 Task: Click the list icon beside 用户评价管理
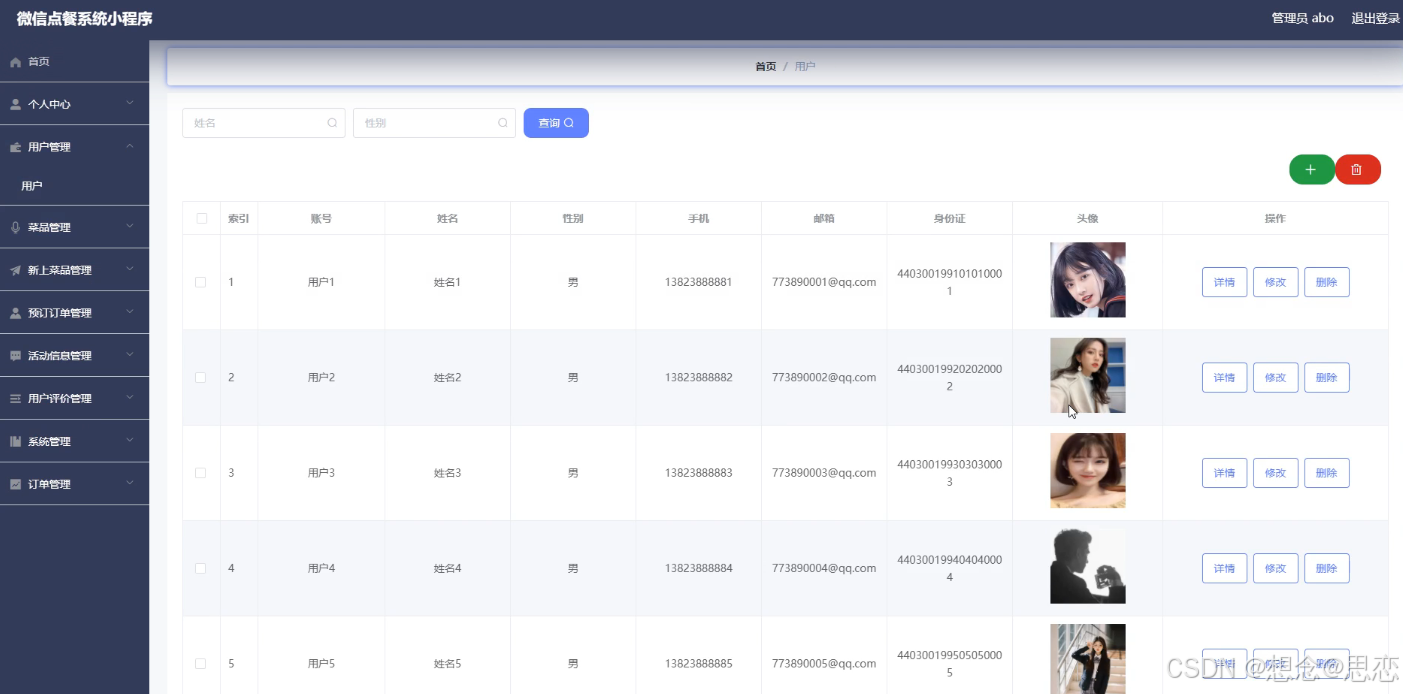point(15,399)
